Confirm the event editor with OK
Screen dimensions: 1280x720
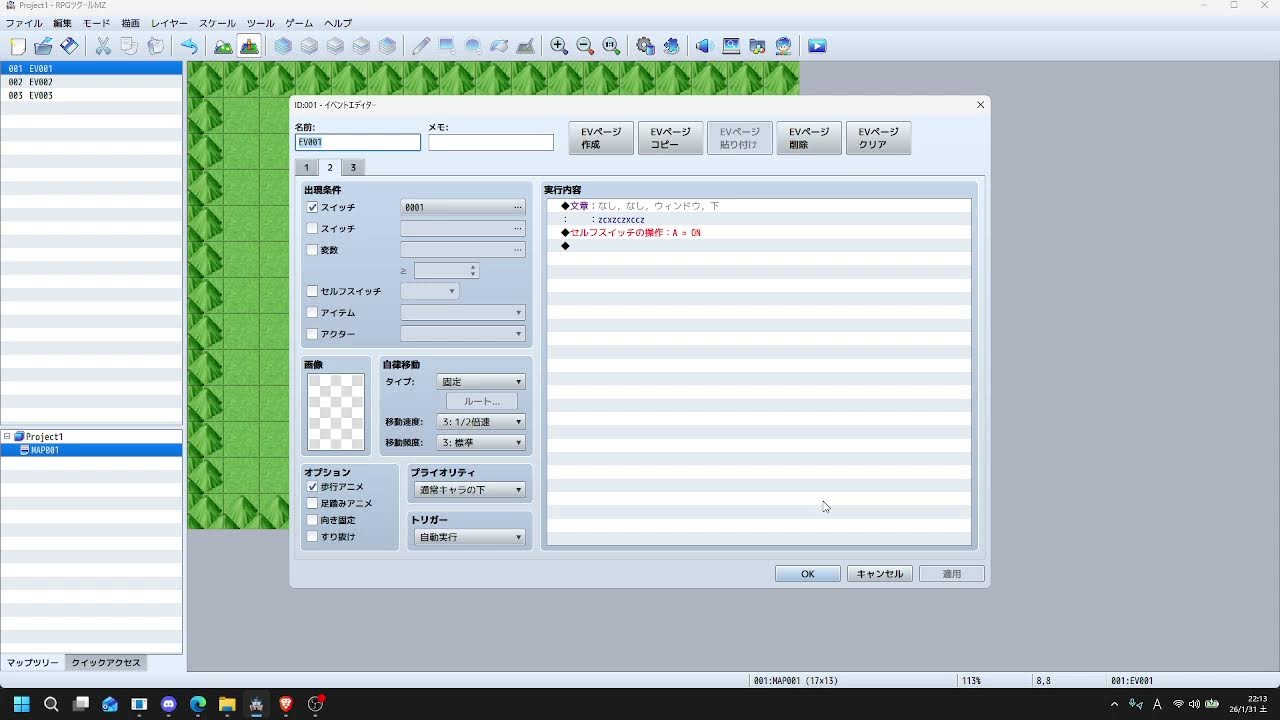(x=807, y=574)
